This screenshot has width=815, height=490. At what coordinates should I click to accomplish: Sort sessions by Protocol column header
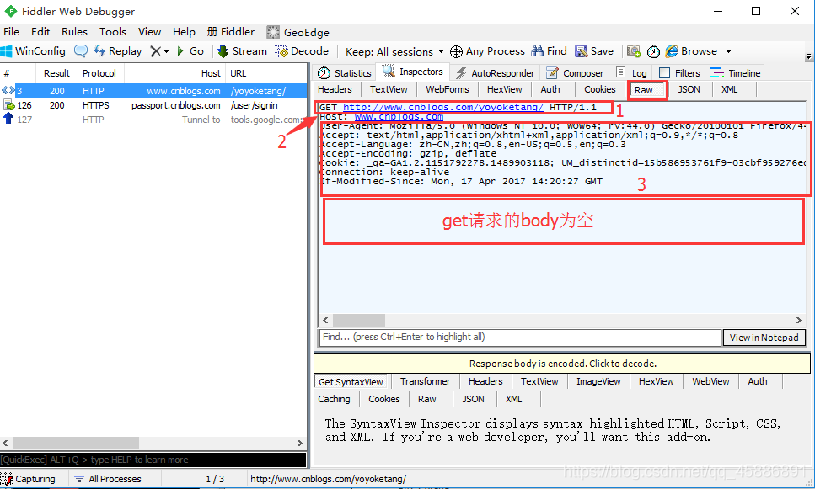[98, 73]
